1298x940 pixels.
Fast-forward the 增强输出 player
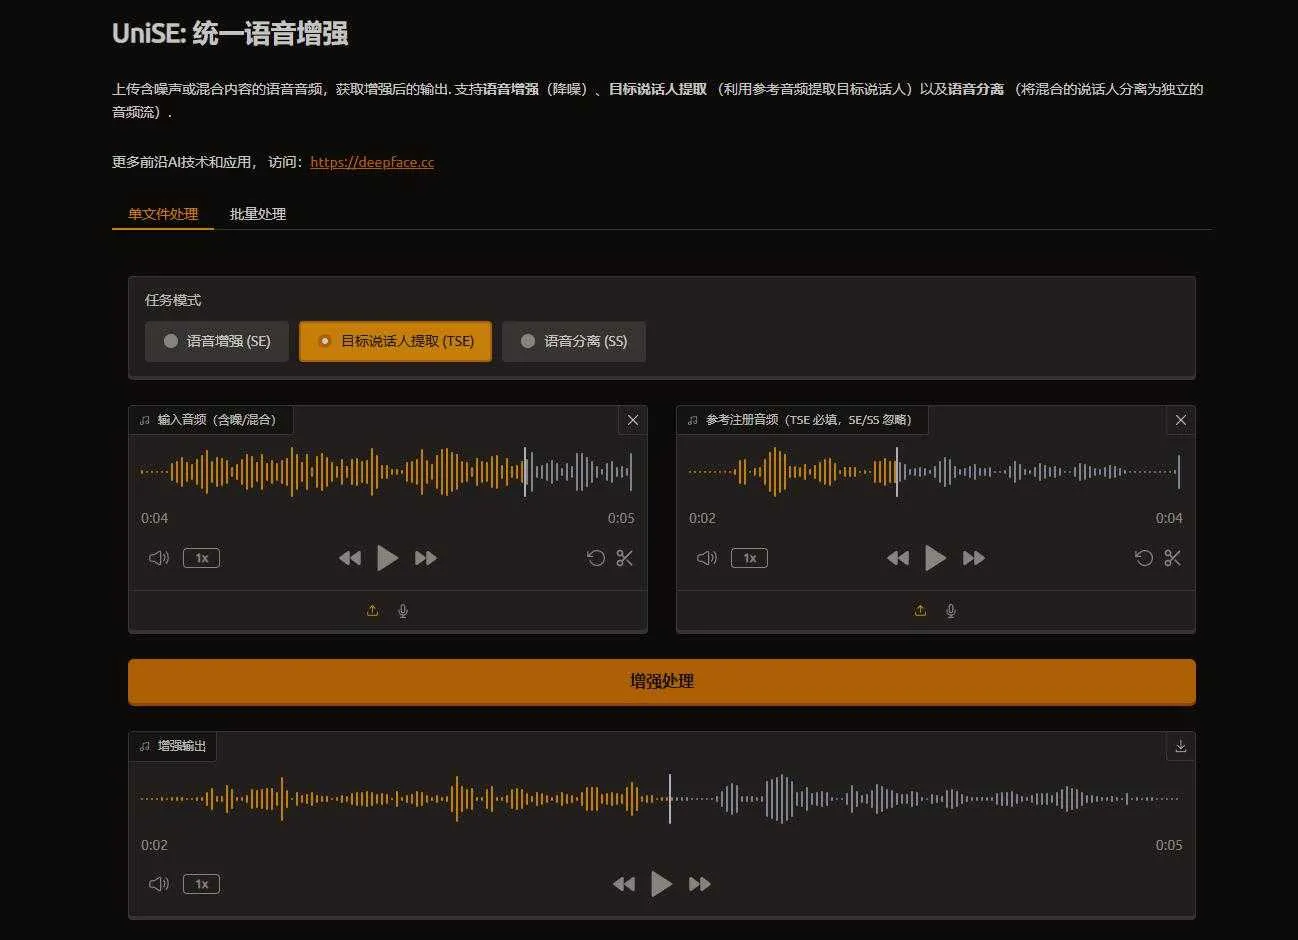[700, 884]
